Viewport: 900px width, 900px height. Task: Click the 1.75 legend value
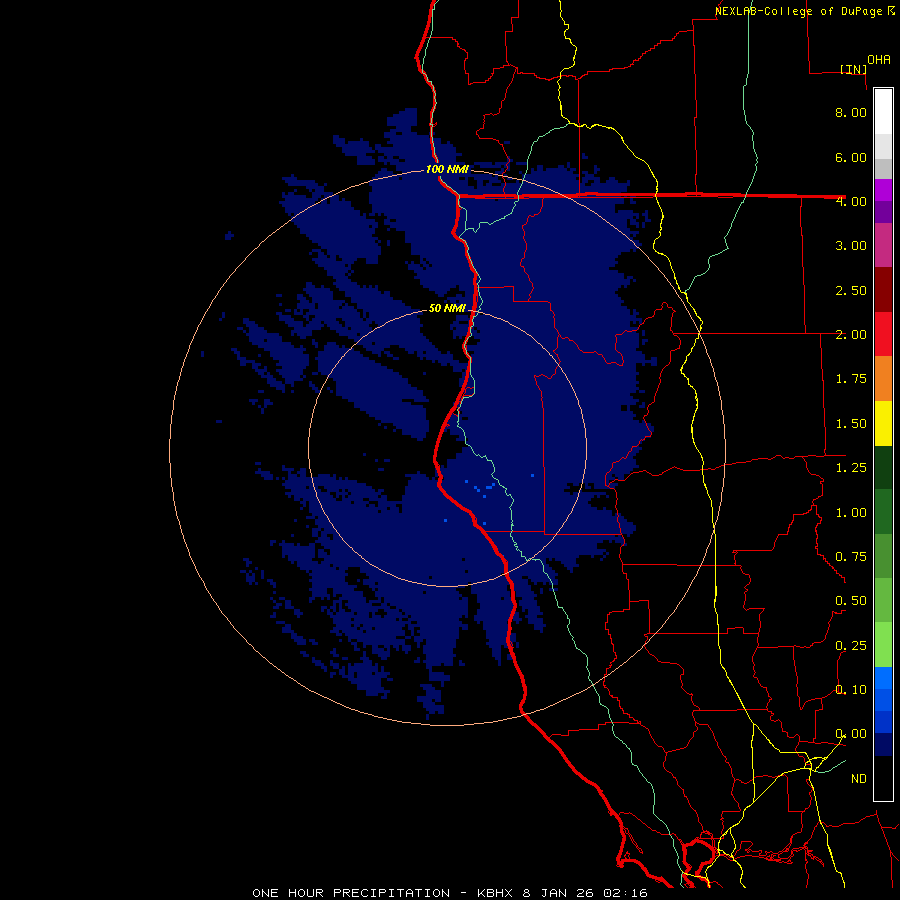(851, 379)
